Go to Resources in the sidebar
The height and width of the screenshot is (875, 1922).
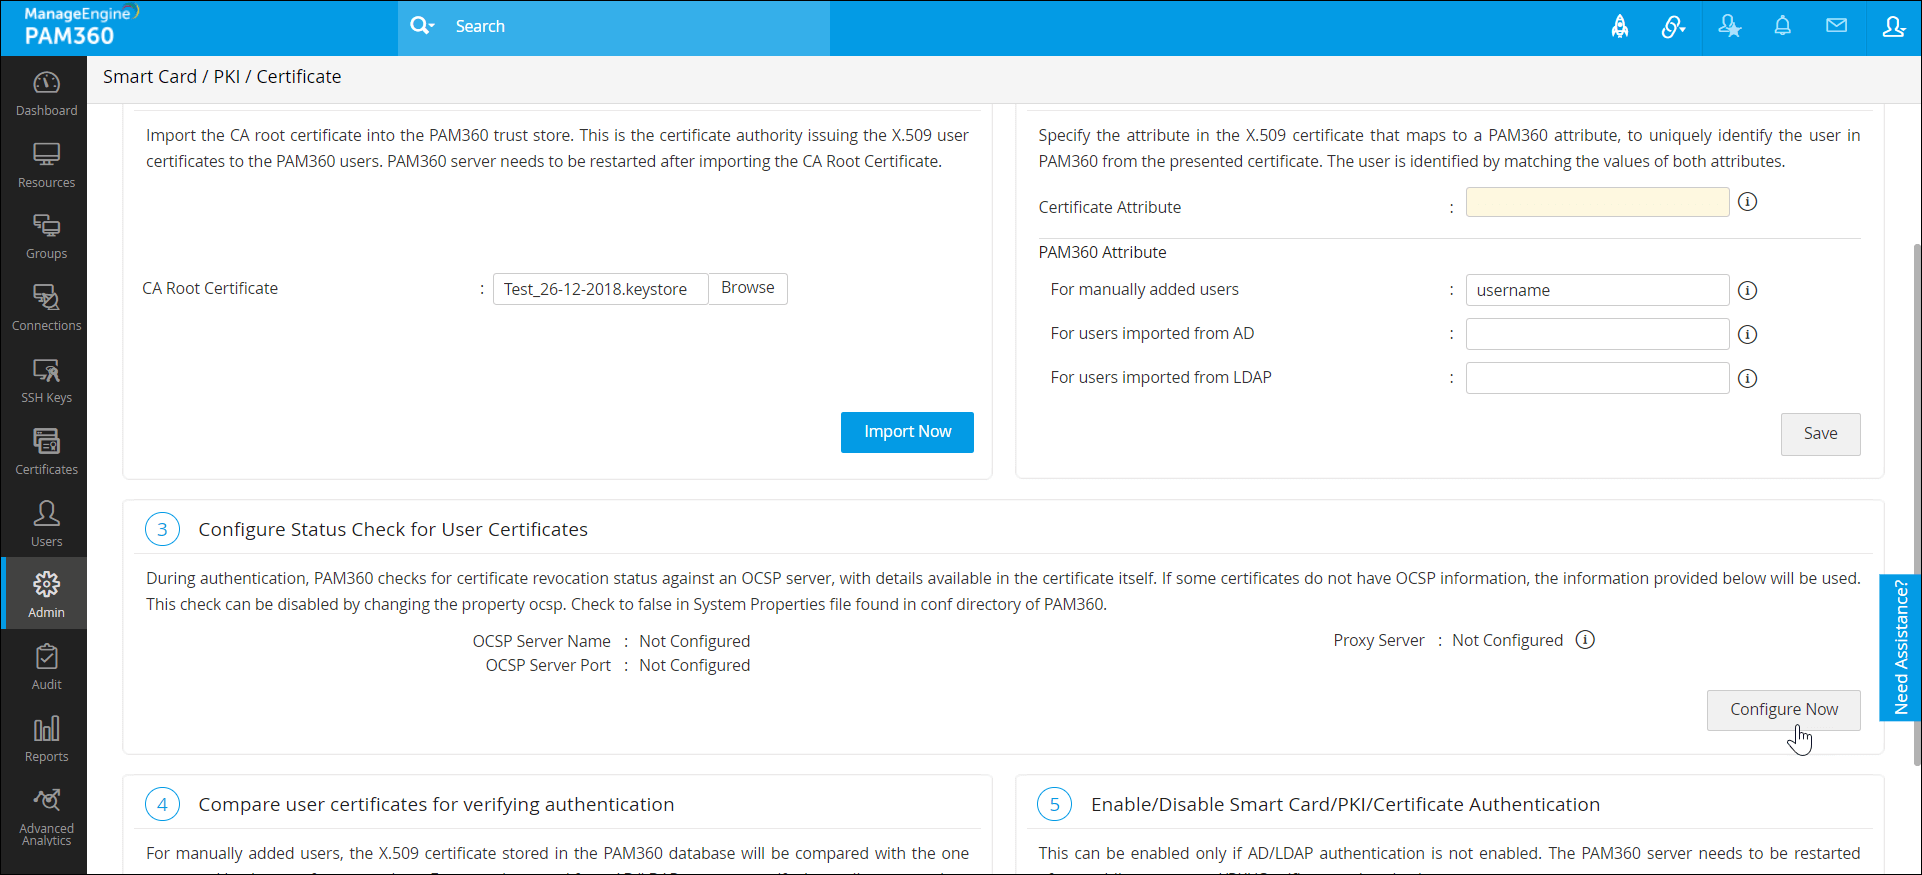[x=46, y=165]
